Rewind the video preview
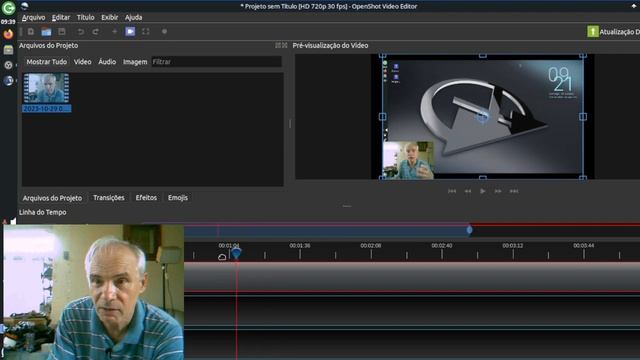This screenshot has height=360, width=640. [x=468, y=191]
